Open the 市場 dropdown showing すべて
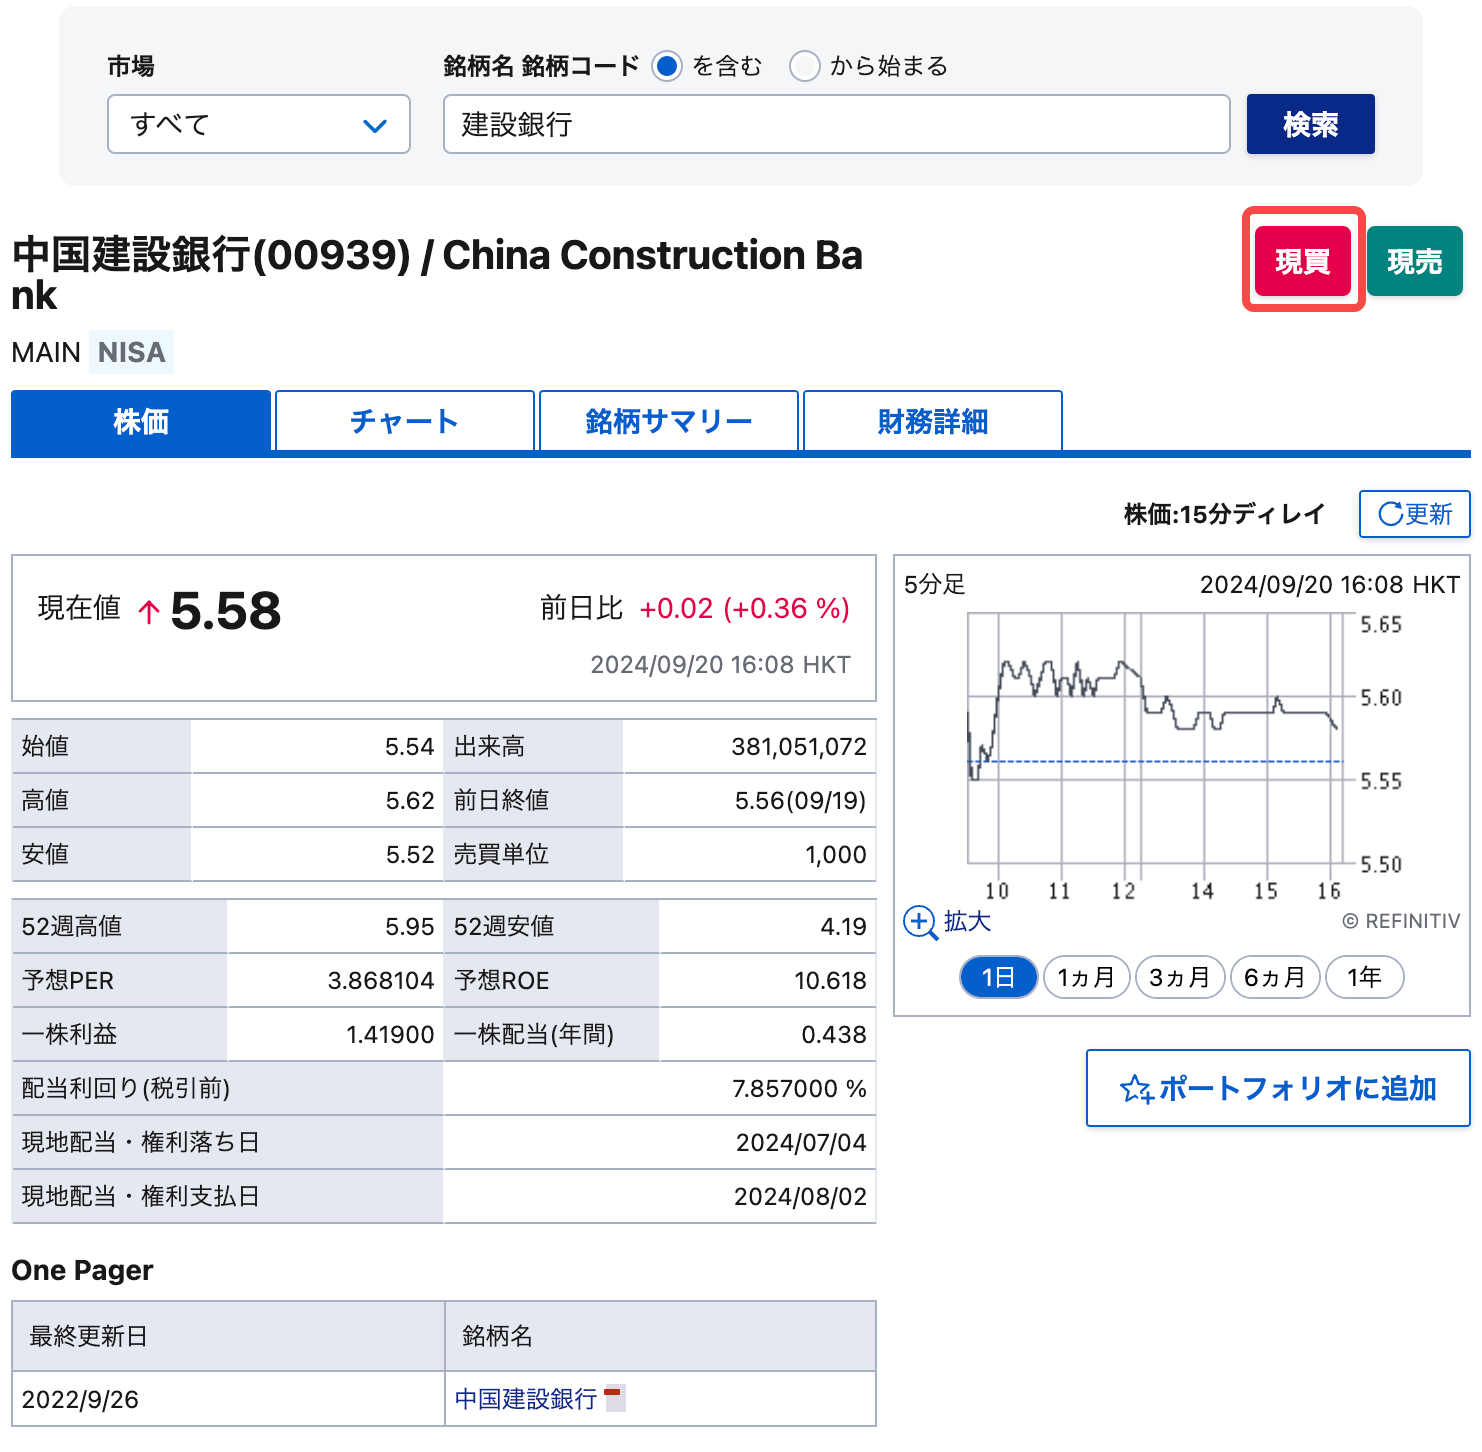The height and width of the screenshot is (1452, 1482). (259, 124)
